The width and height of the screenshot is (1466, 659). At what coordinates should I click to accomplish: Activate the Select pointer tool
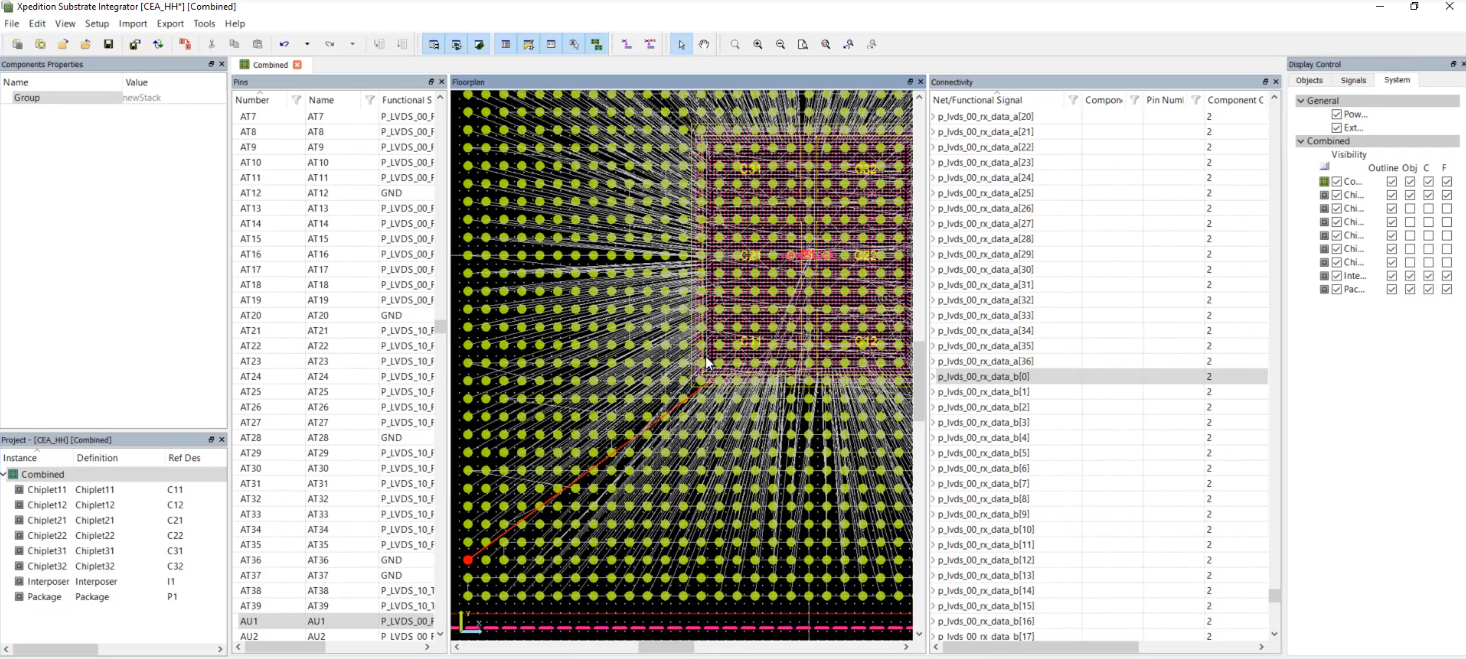(x=681, y=44)
